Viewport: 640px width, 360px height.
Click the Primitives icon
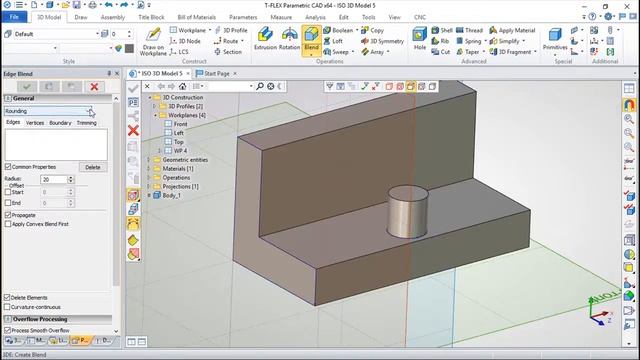(x=555, y=35)
